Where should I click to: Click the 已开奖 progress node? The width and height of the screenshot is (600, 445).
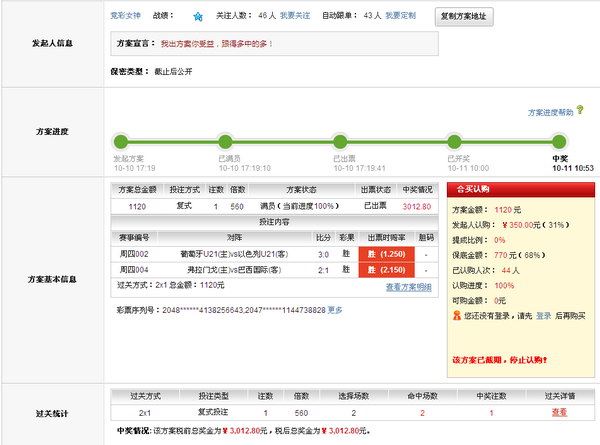[450, 141]
